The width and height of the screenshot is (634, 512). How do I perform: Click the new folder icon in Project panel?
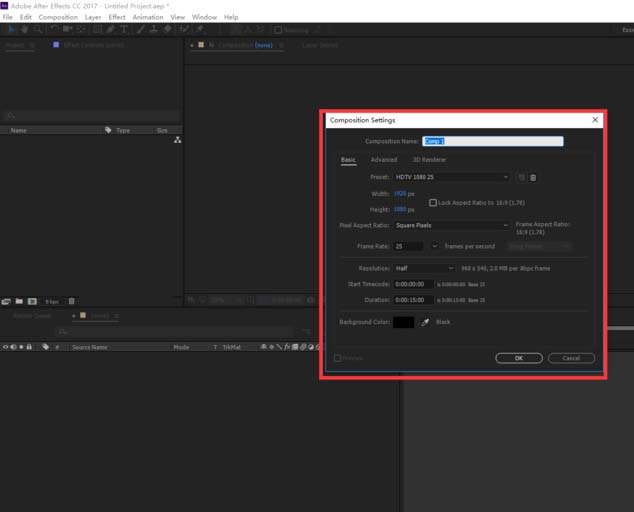(x=19, y=301)
